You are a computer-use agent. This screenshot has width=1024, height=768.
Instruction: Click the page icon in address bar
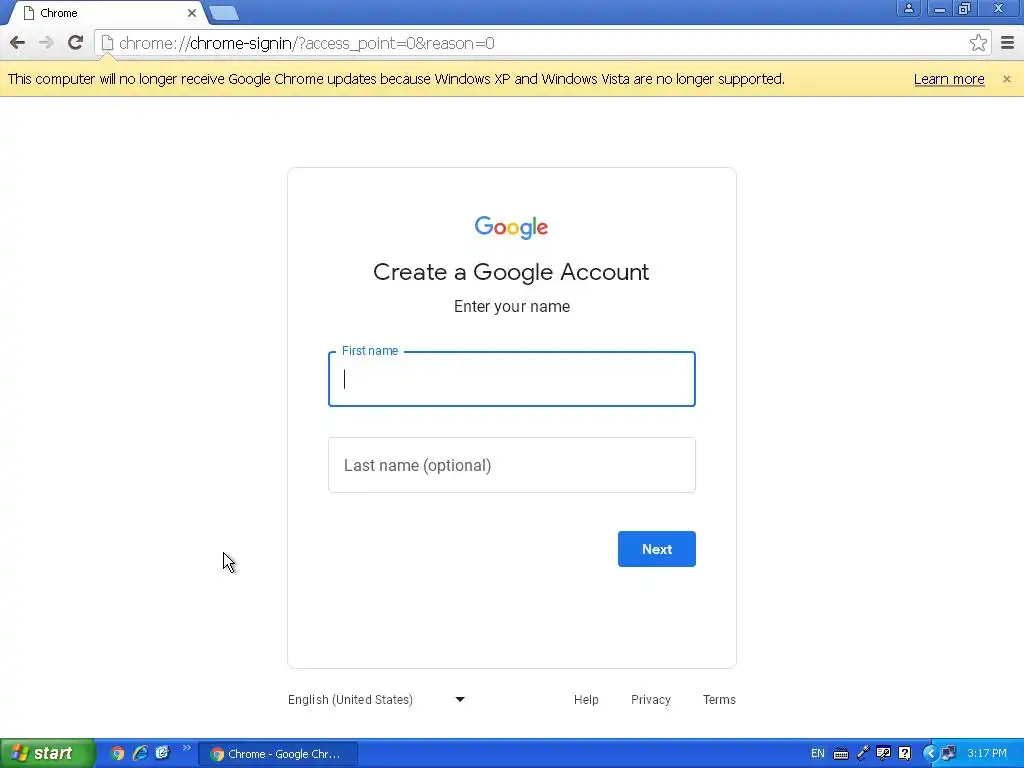click(107, 43)
